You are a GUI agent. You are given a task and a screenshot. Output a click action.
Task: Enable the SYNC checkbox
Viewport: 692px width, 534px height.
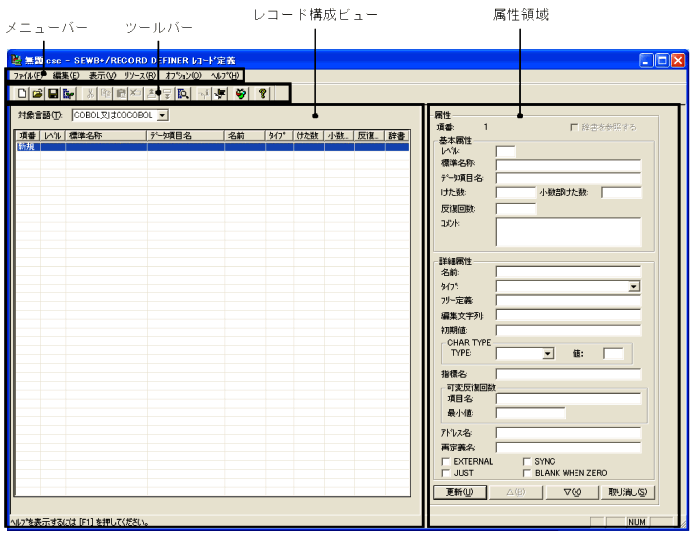click(x=527, y=462)
